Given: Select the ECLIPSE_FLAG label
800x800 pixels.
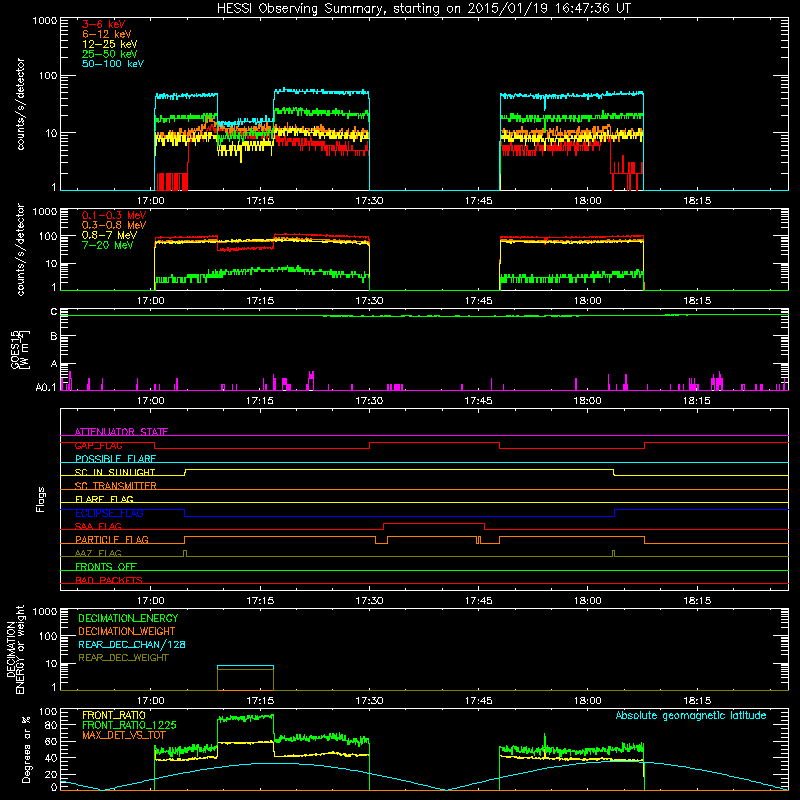Looking at the screenshot, I should (x=109, y=513).
